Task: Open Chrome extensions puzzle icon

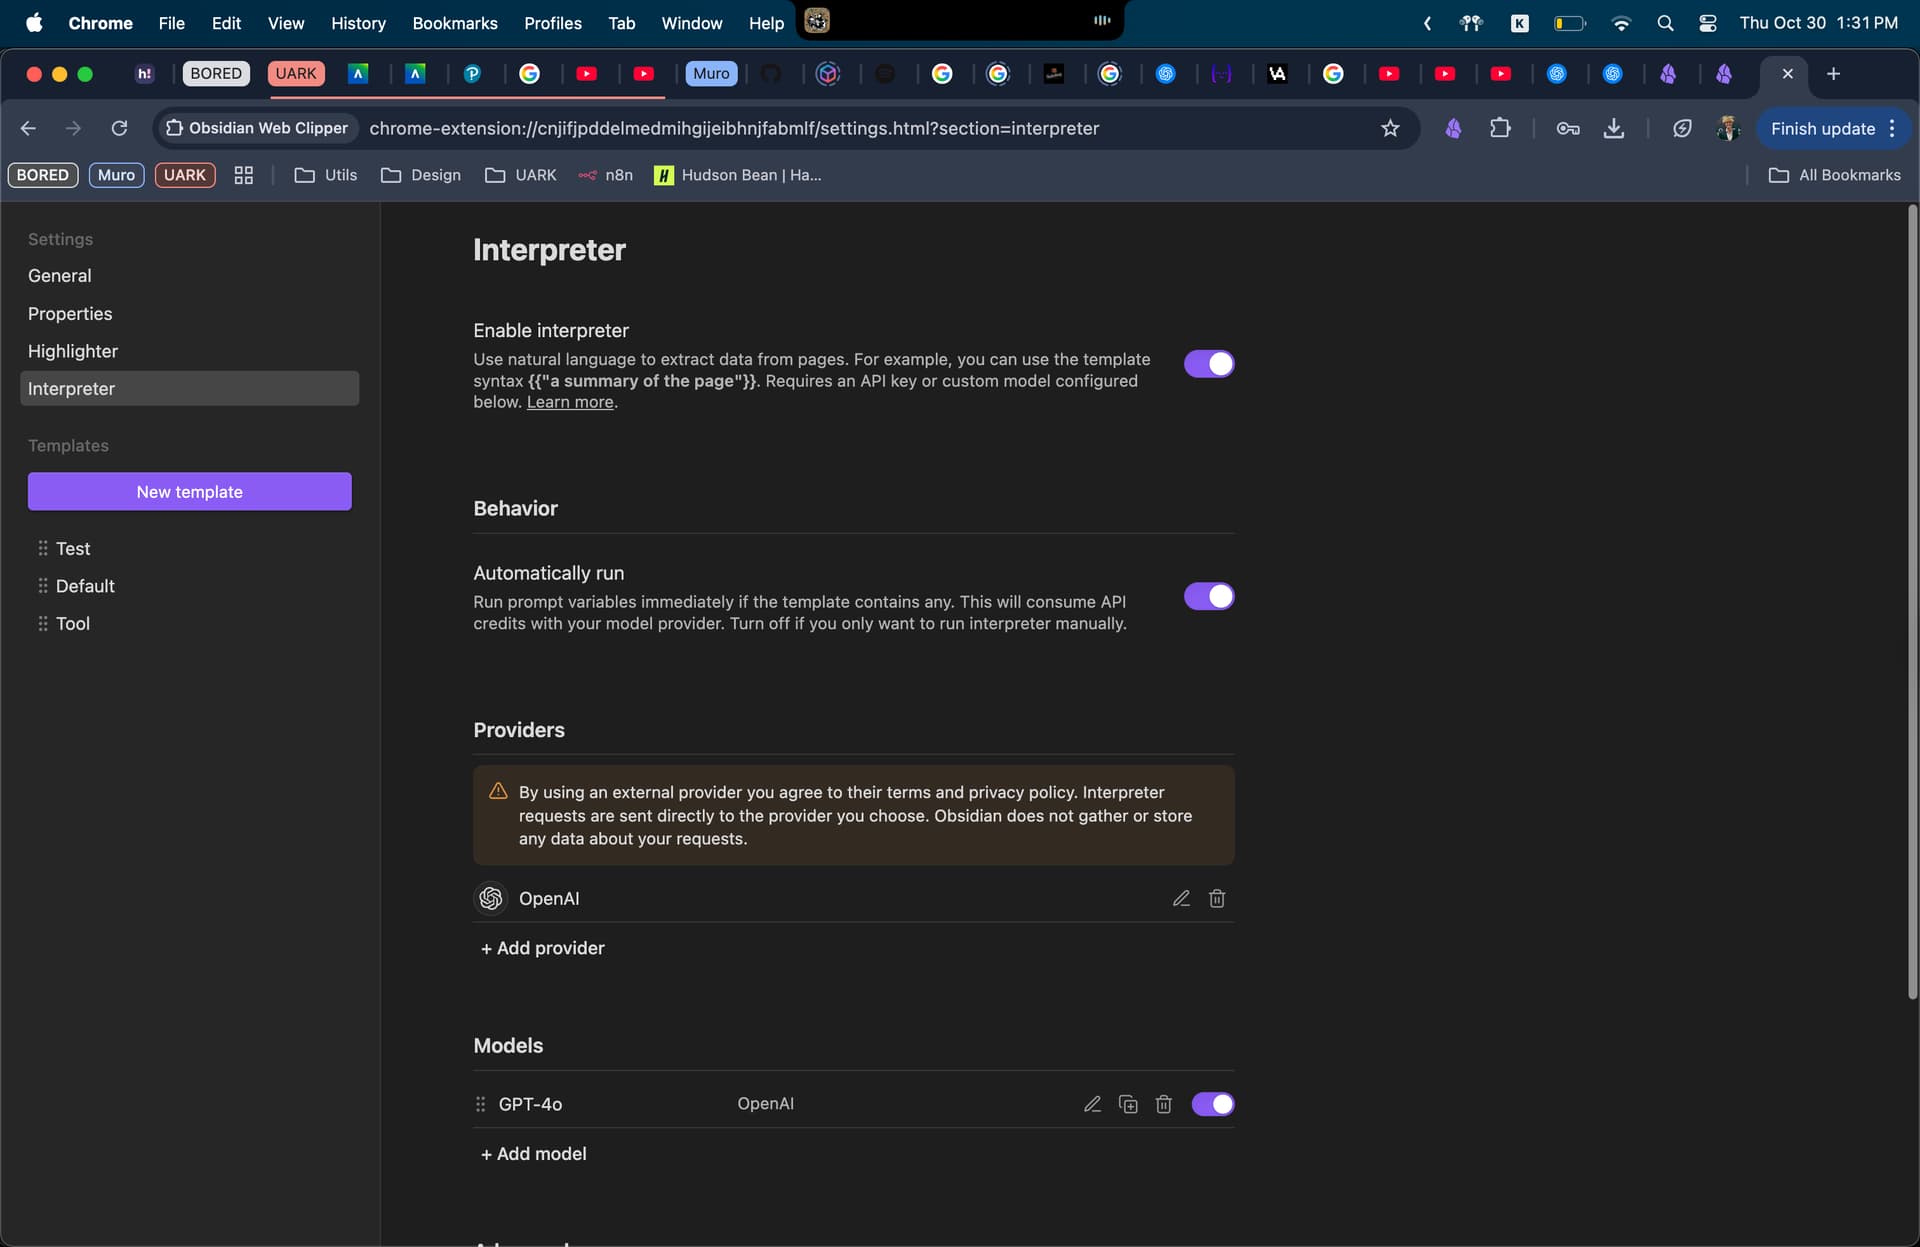Action: (1500, 128)
